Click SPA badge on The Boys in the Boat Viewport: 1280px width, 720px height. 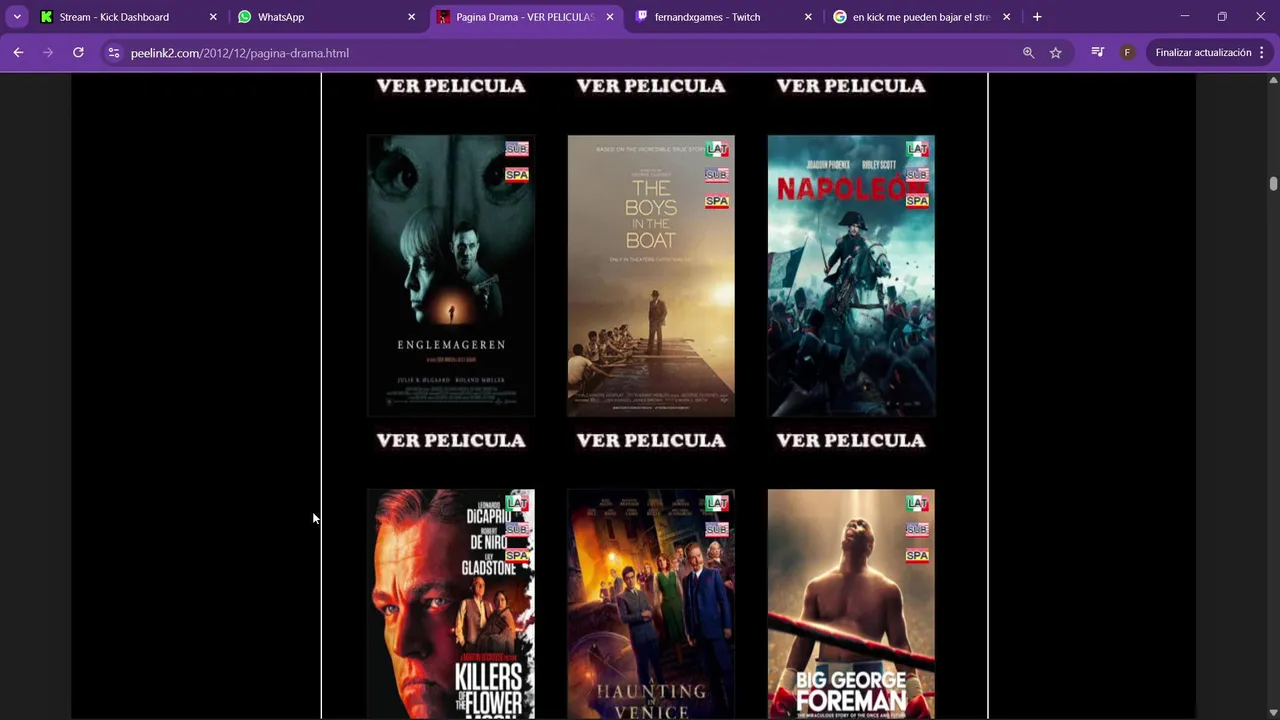click(717, 201)
